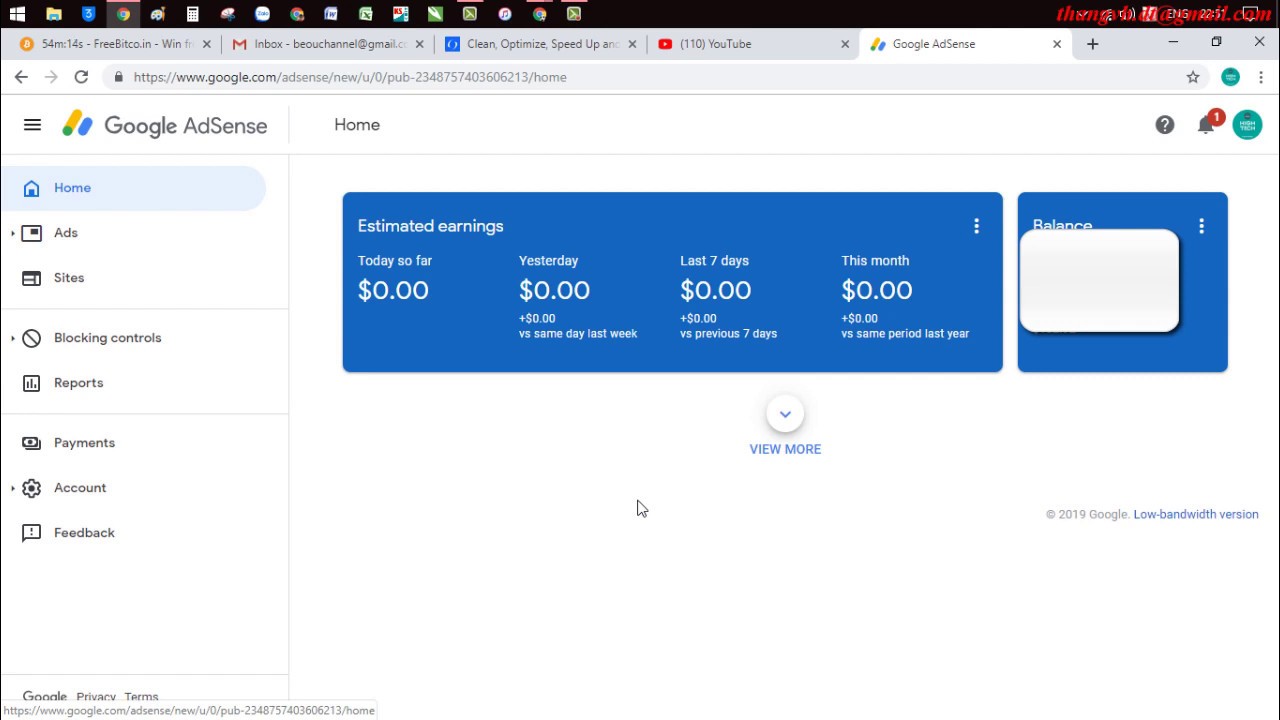Click the Home icon in the sidebar
1280x720 pixels.
coord(32,188)
